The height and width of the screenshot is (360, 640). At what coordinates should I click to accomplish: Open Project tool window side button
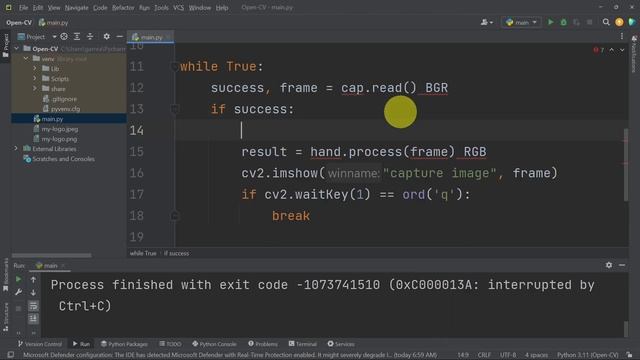click(6, 46)
